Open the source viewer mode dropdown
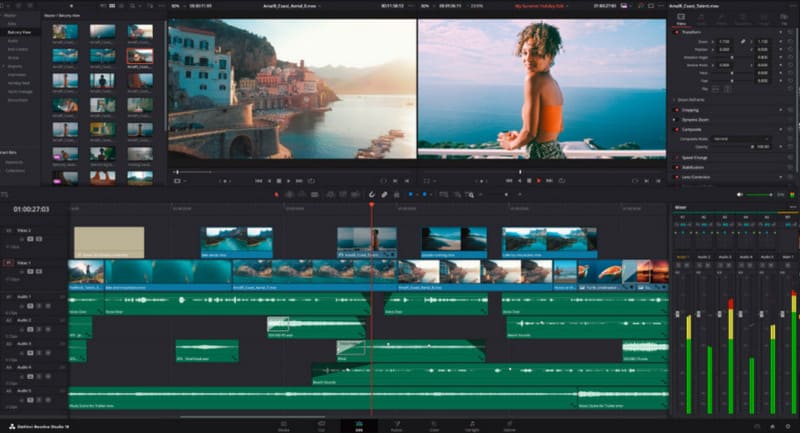This screenshot has width=800, height=433. point(179,181)
